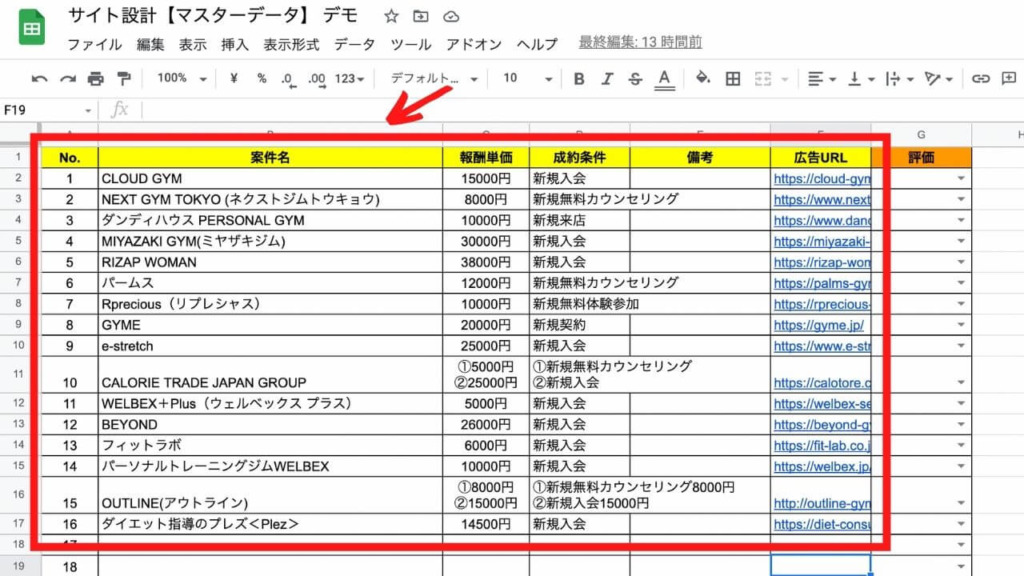Open the Google Sheets home icon
Viewport: 1024px width, 576px height.
[31, 27]
